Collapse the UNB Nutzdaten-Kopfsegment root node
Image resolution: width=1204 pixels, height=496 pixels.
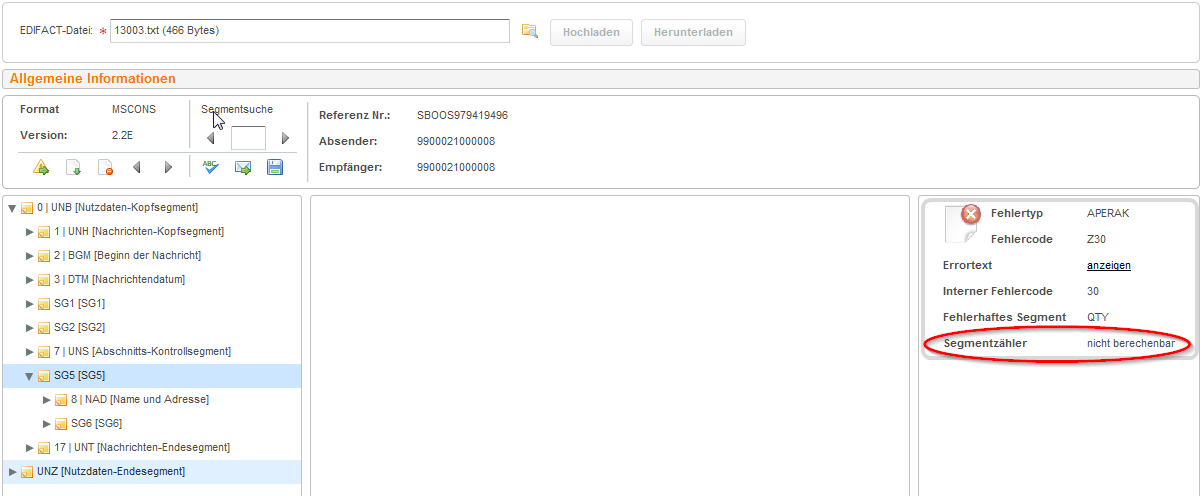point(12,208)
